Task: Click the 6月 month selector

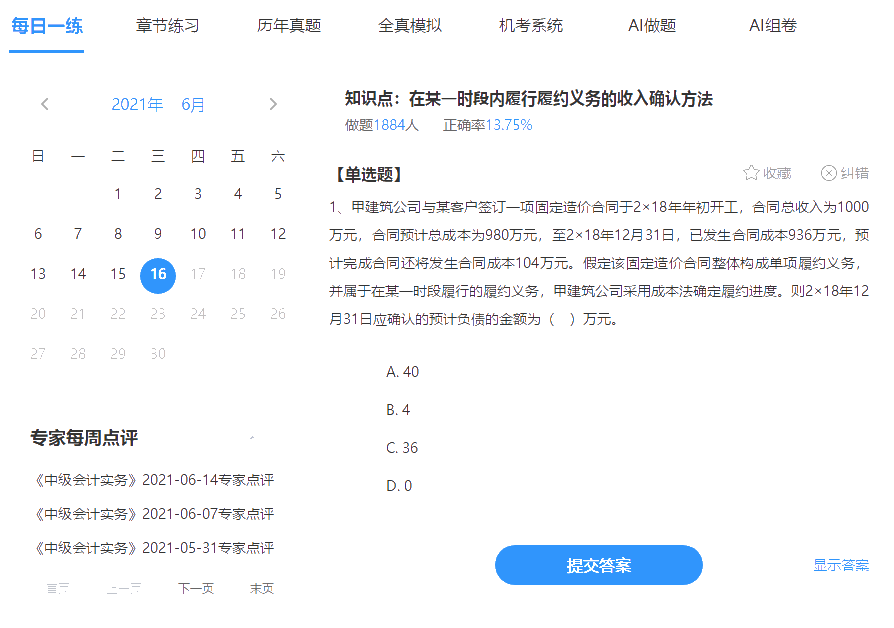Action: [x=194, y=104]
